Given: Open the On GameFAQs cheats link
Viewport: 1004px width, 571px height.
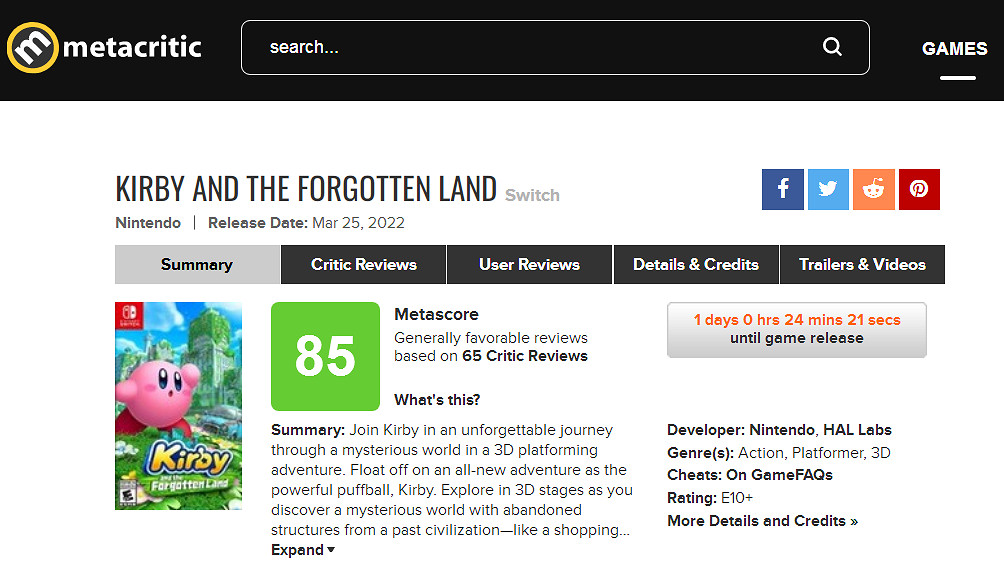Looking at the screenshot, I should coord(779,475).
